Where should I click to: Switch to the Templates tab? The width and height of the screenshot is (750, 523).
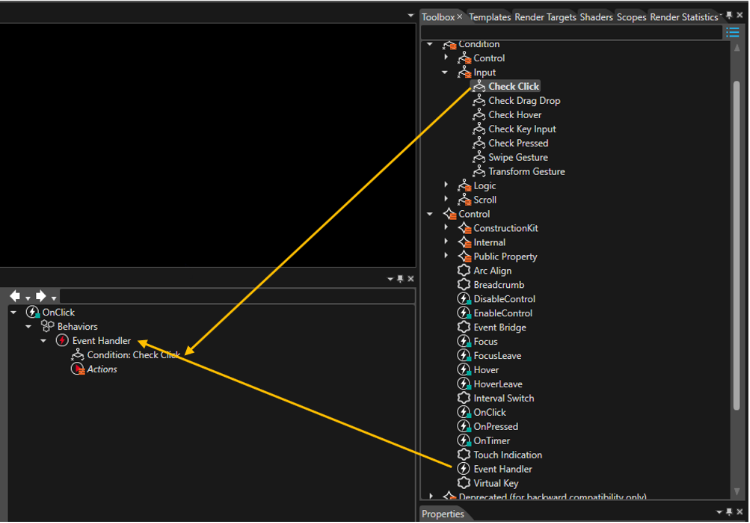(x=489, y=17)
